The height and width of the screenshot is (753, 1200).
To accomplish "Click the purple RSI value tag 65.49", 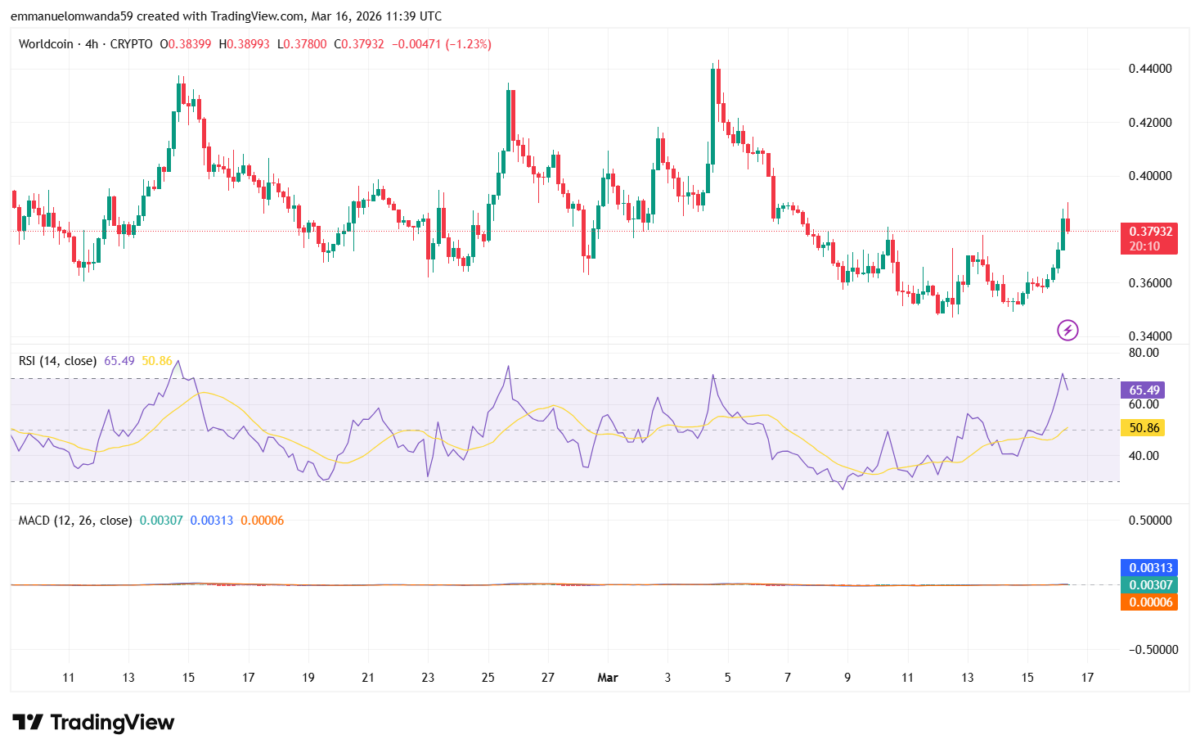I will click(x=1144, y=390).
